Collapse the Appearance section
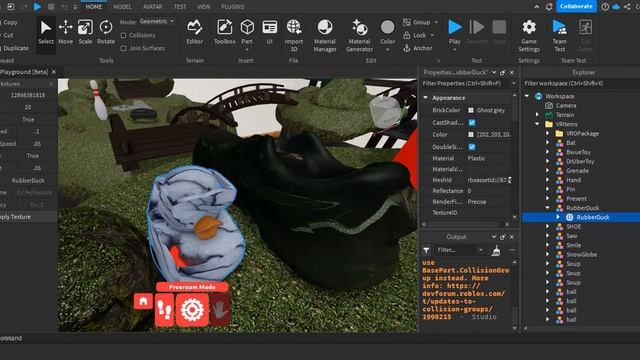The width and height of the screenshot is (640, 360). point(426,98)
